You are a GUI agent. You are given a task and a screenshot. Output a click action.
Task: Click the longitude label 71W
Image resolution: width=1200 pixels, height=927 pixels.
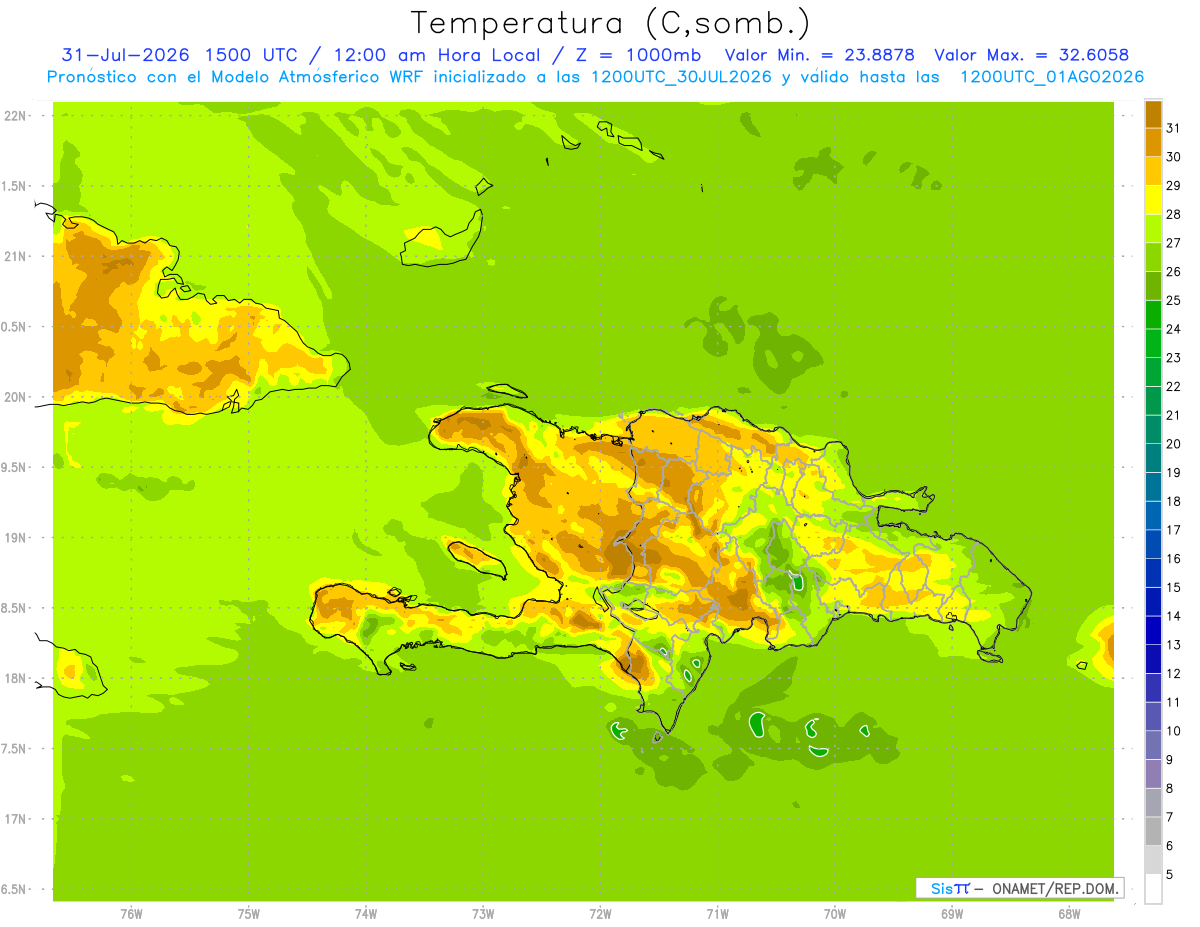tap(717, 914)
